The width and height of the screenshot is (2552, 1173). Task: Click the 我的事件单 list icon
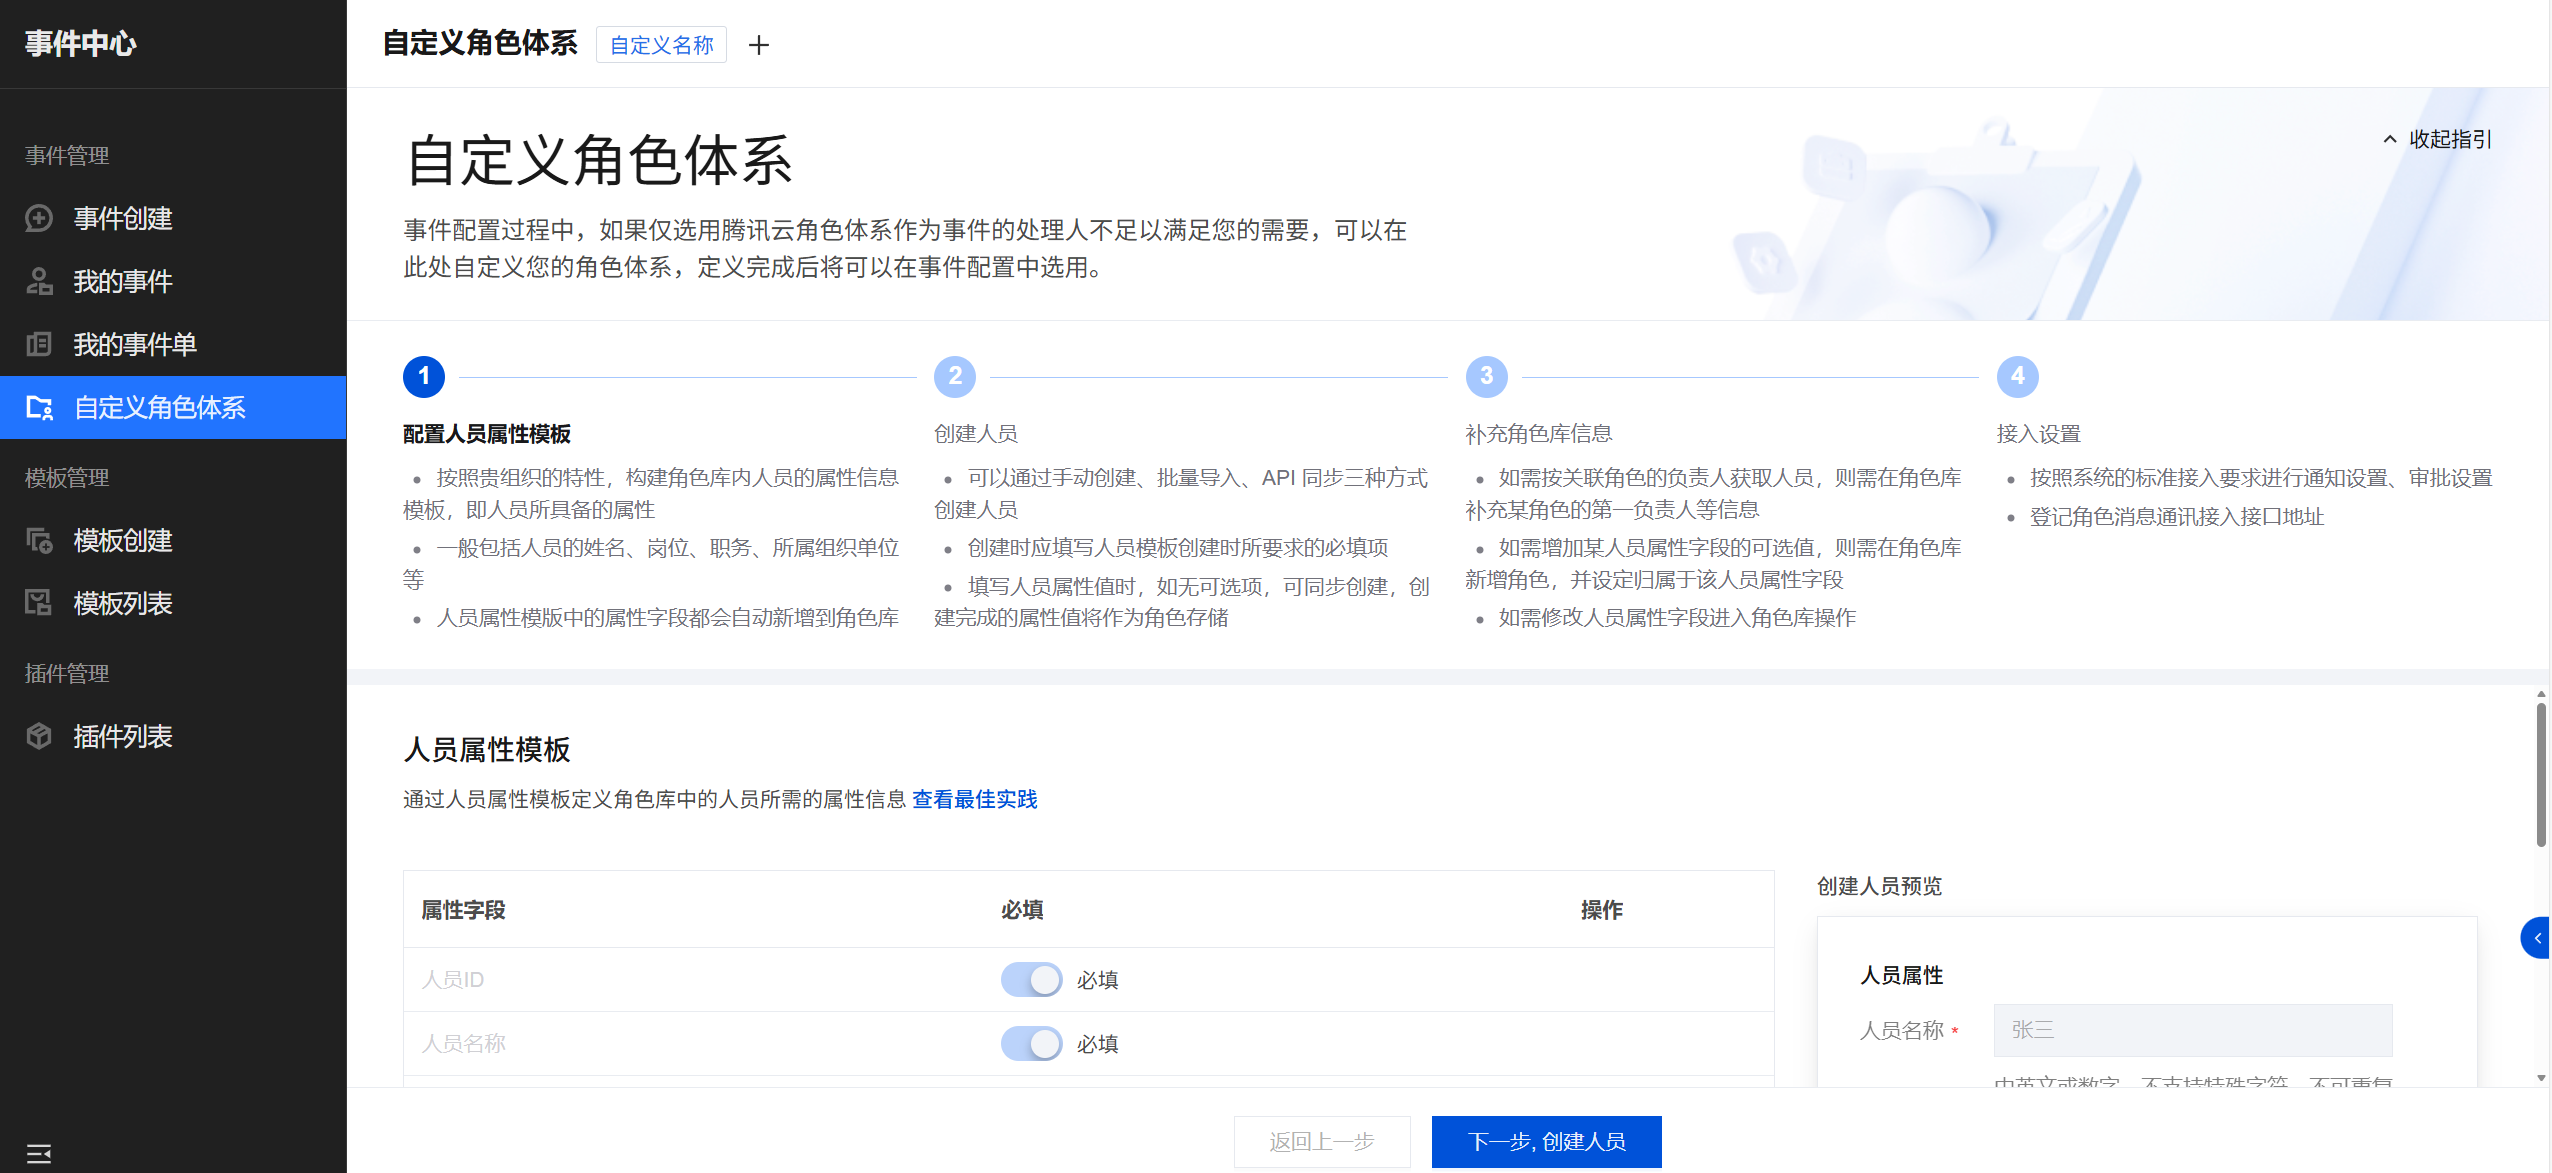click(x=39, y=344)
